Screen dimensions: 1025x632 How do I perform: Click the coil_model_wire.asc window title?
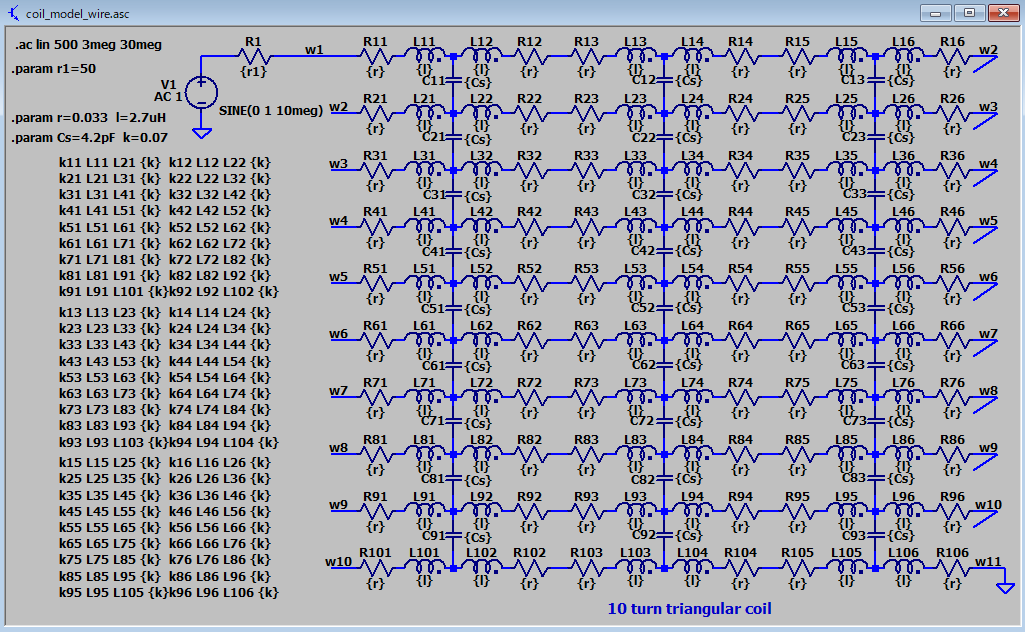[x=78, y=14]
